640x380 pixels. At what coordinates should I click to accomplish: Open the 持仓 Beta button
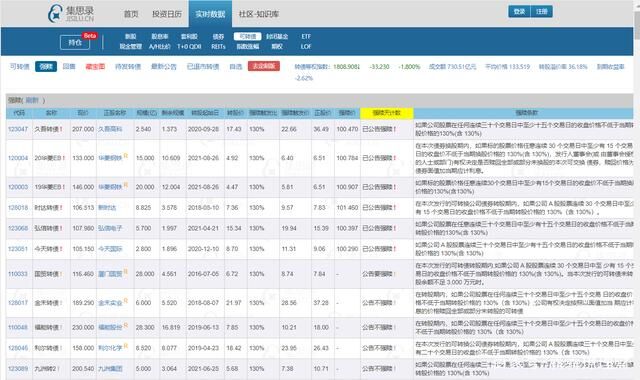tap(75, 42)
